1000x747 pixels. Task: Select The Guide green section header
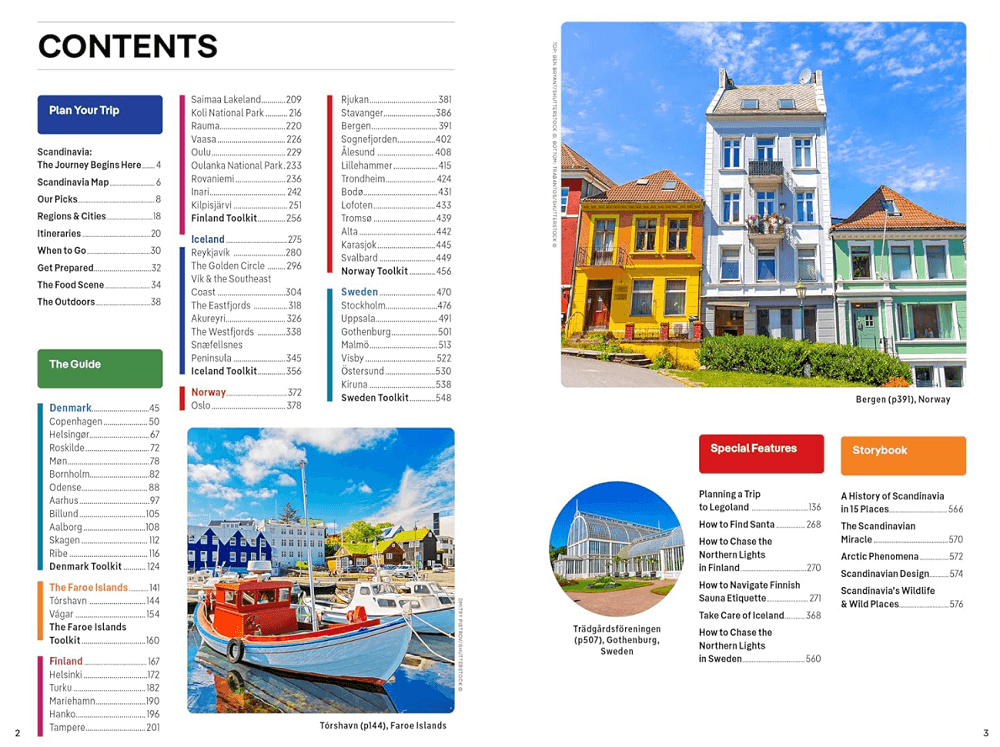pos(99,367)
